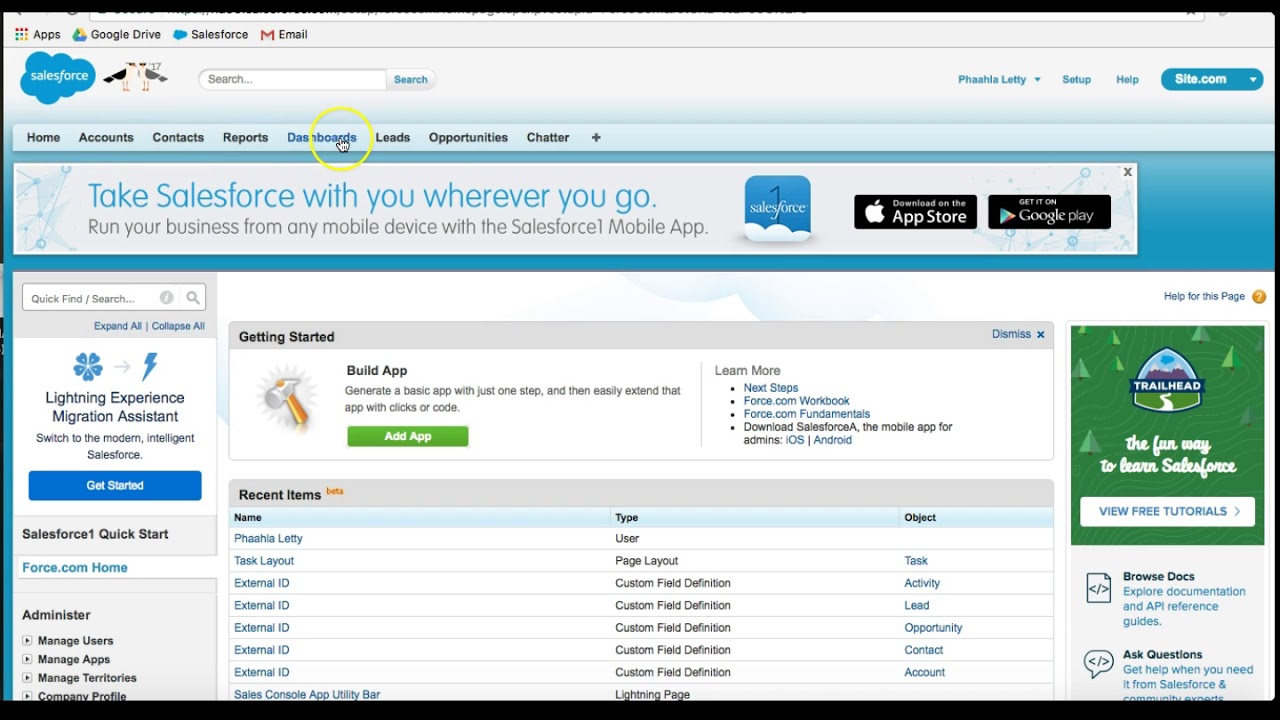The height and width of the screenshot is (720, 1280).
Task: Click the plus icon for all tabs
Action: pos(596,137)
